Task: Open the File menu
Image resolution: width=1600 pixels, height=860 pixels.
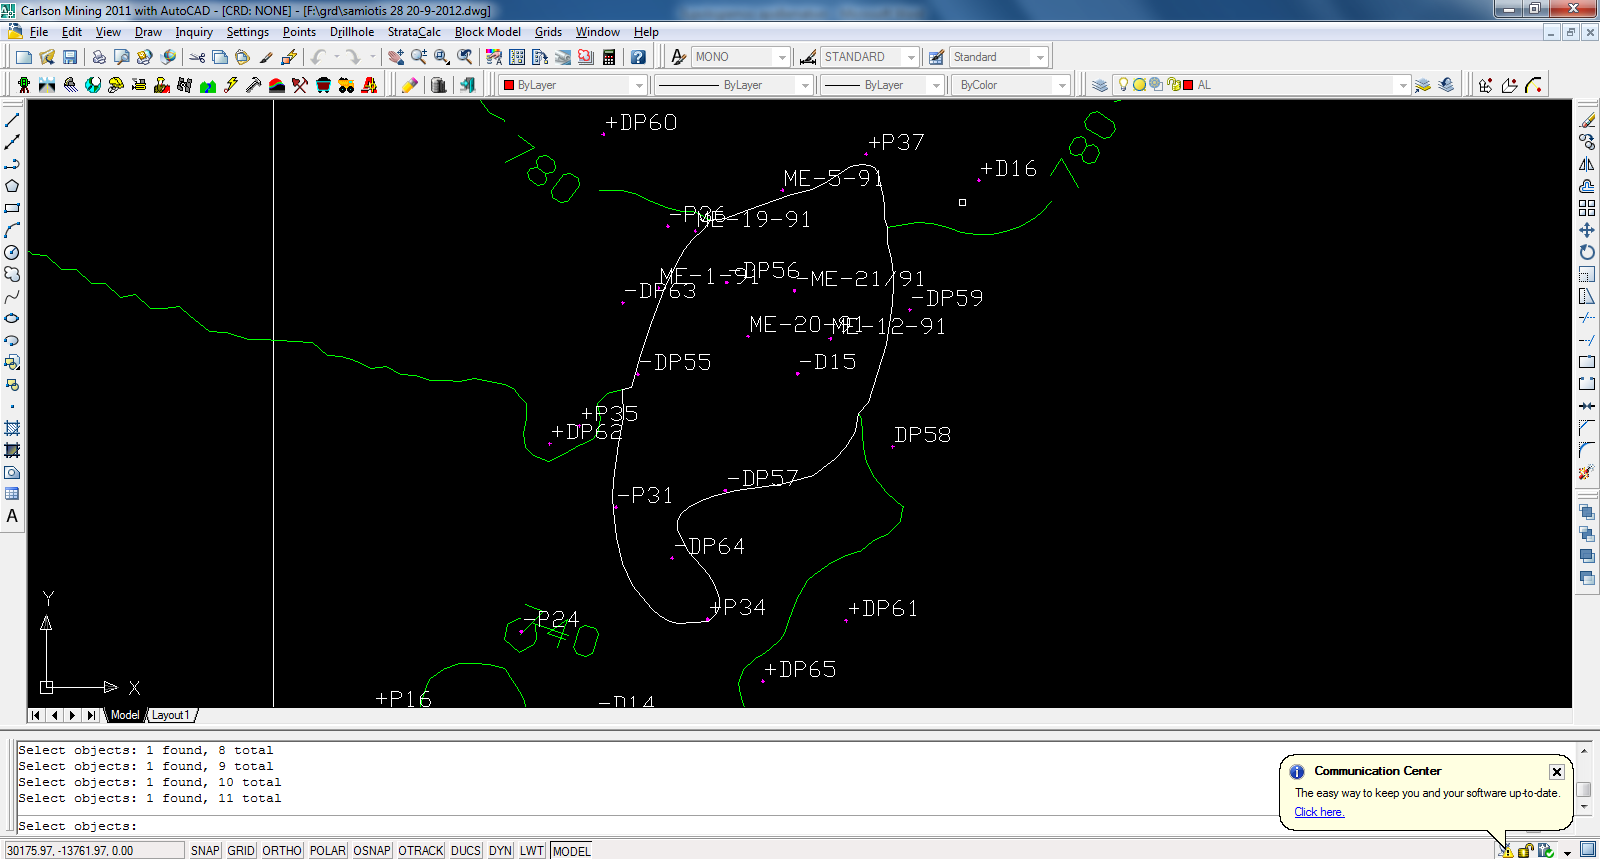Action: (39, 32)
